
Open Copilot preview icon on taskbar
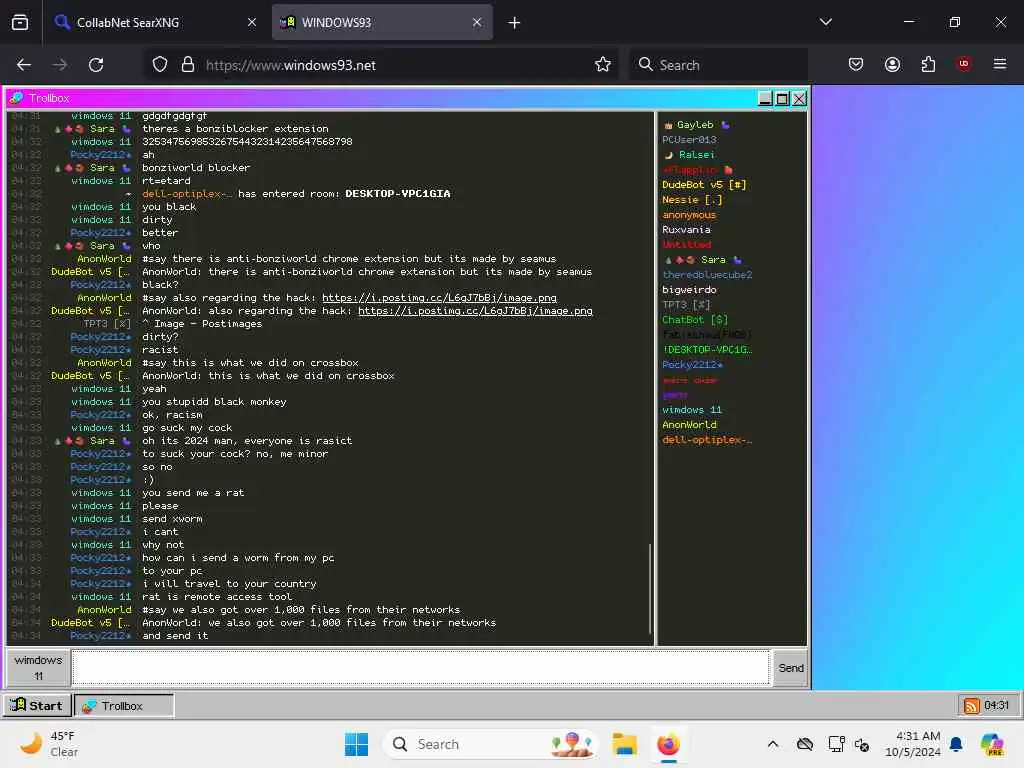pyautogui.click(x=992, y=744)
